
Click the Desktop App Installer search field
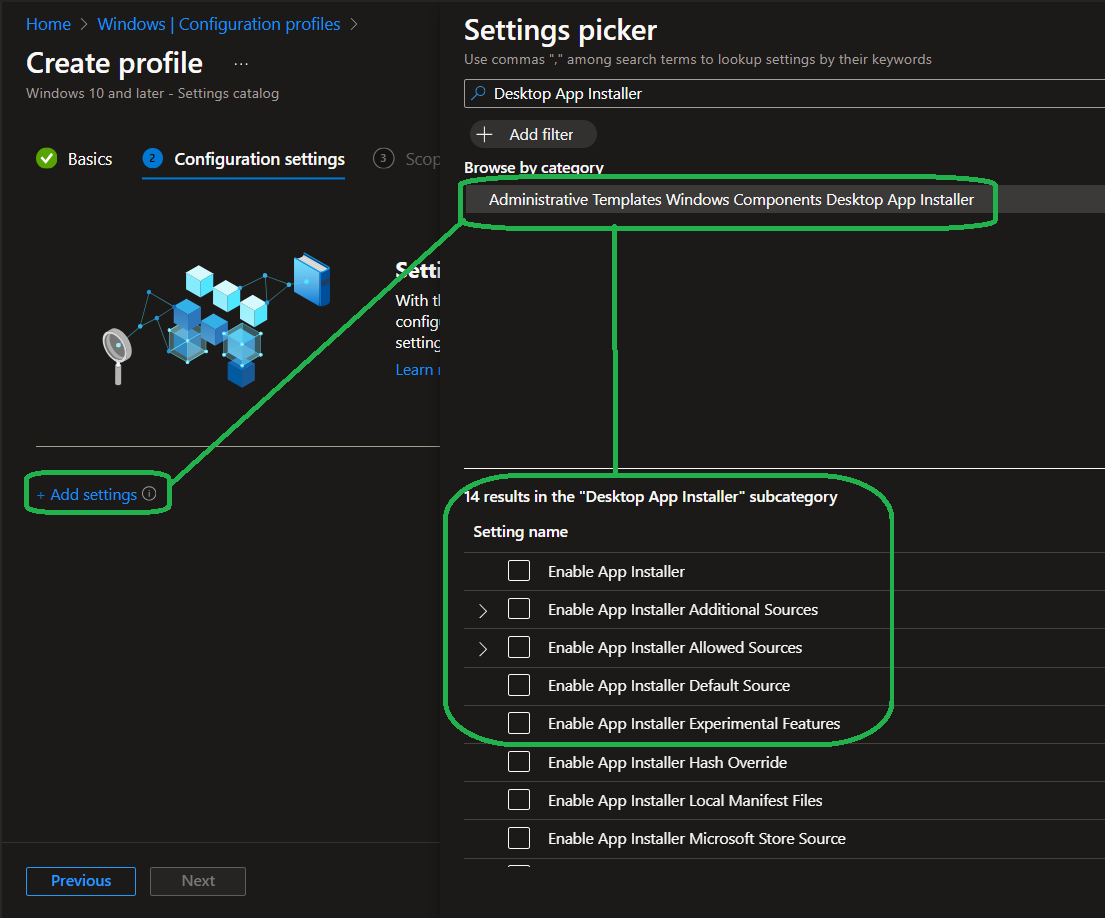[780, 94]
